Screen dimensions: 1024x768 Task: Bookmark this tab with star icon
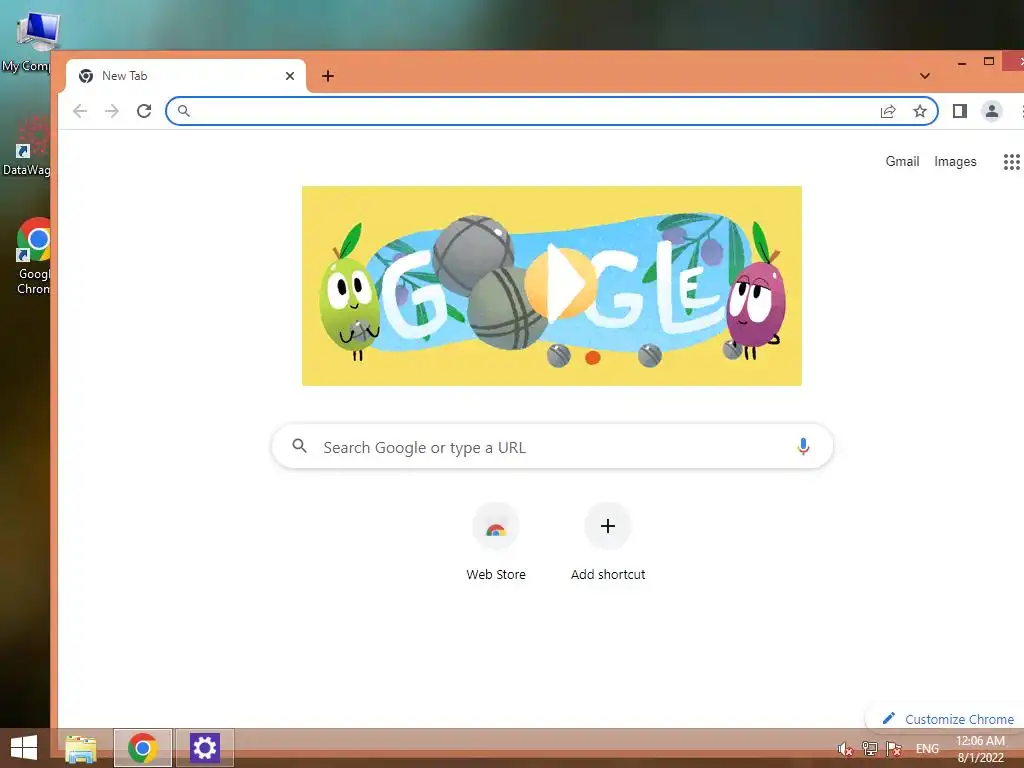[920, 111]
